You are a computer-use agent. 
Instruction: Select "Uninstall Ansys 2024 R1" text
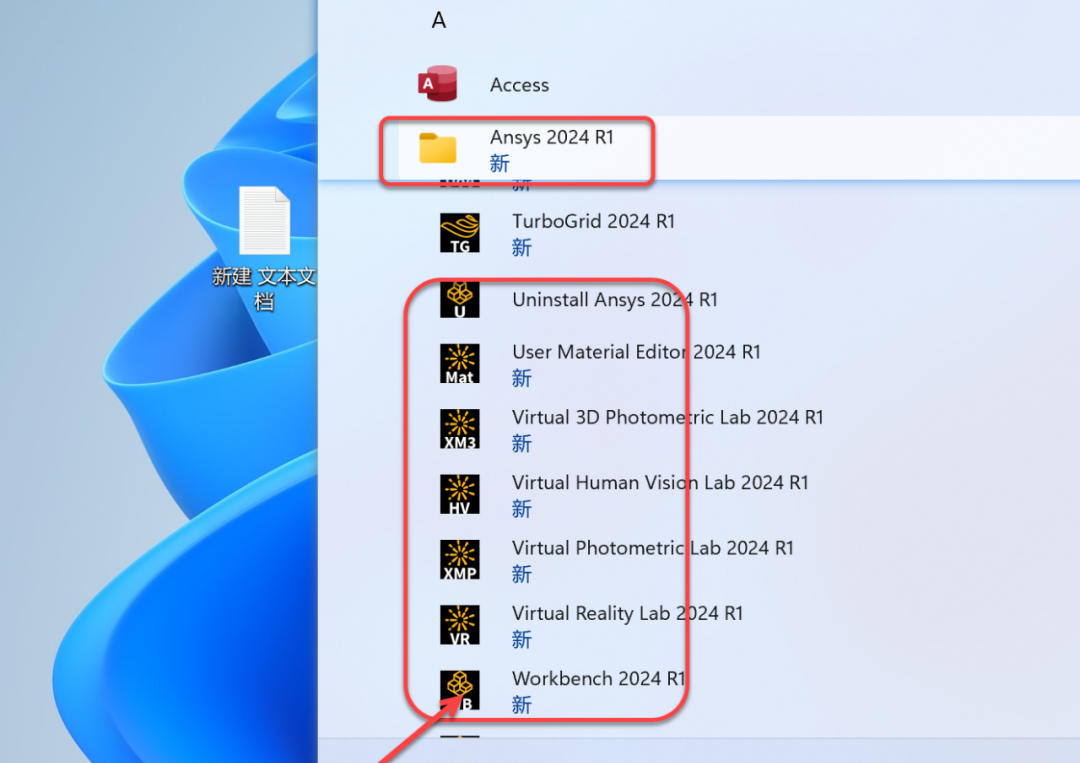point(614,300)
